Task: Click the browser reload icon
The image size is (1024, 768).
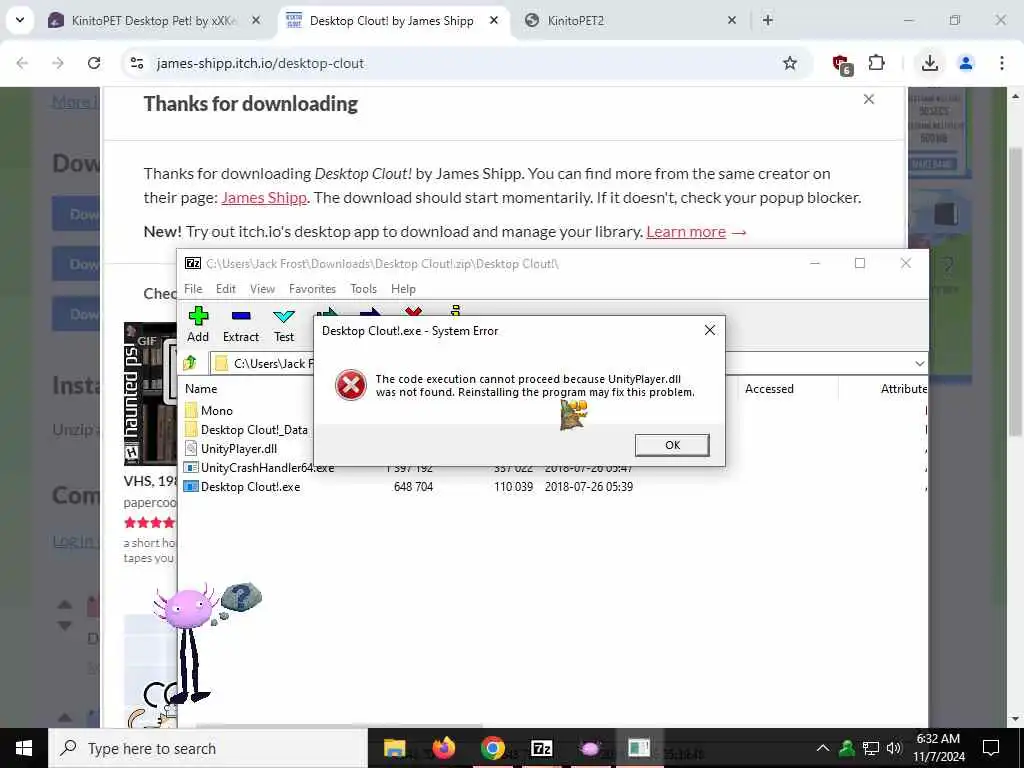Action: pos(94,63)
